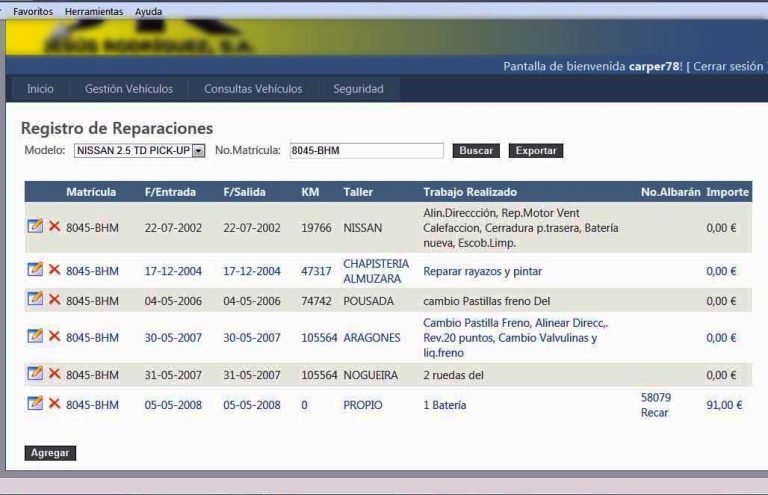The height and width of the screenshot is (495, 768).
Task: Delete the NOGUEIRA repair entry
Action: pos(54,374)
